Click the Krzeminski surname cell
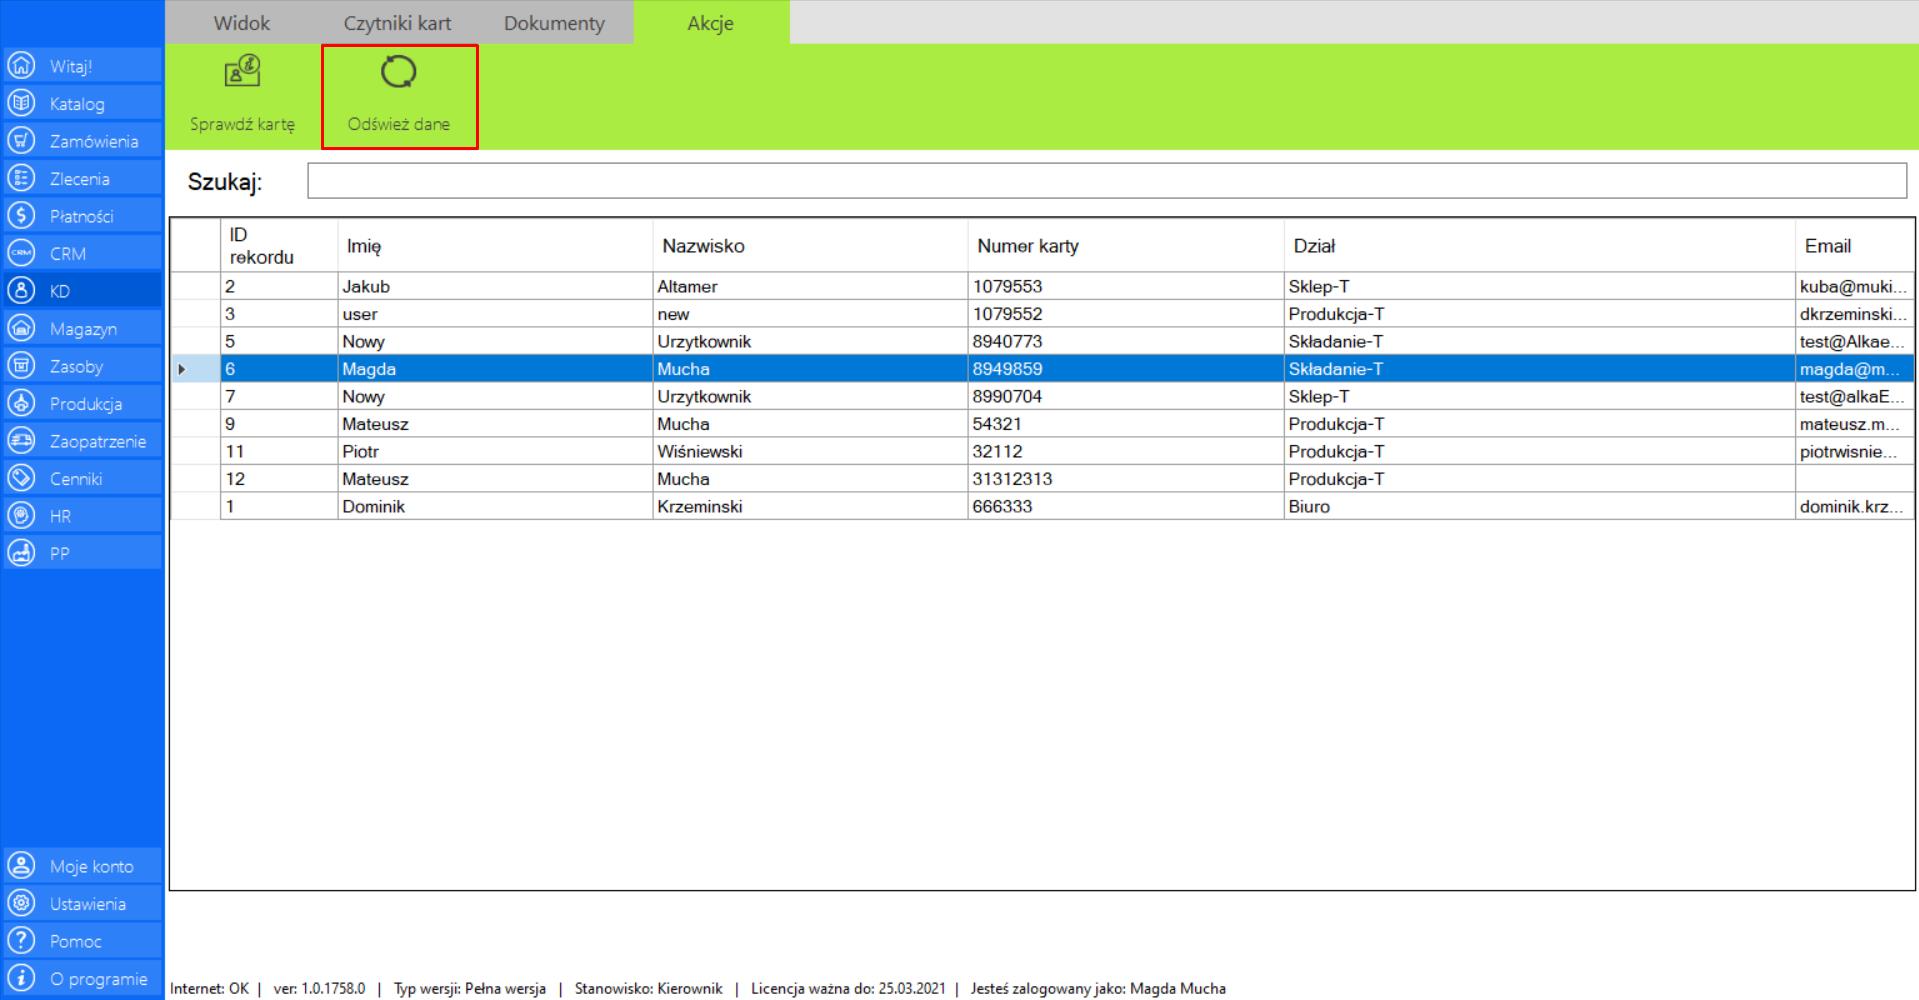 pyautogui.click(x=810, y=506)
